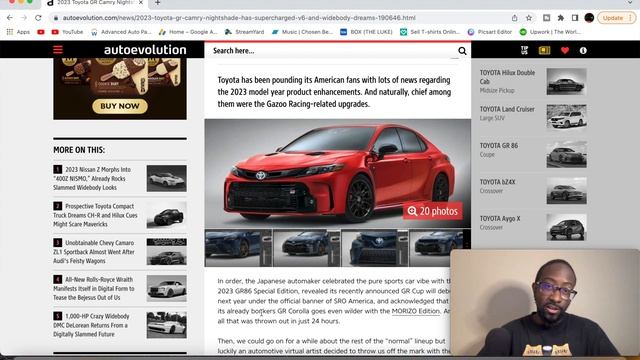Click the BUY NOW ad button
The width and height of the screenshot is (640, 360).
tap(120, 106)
